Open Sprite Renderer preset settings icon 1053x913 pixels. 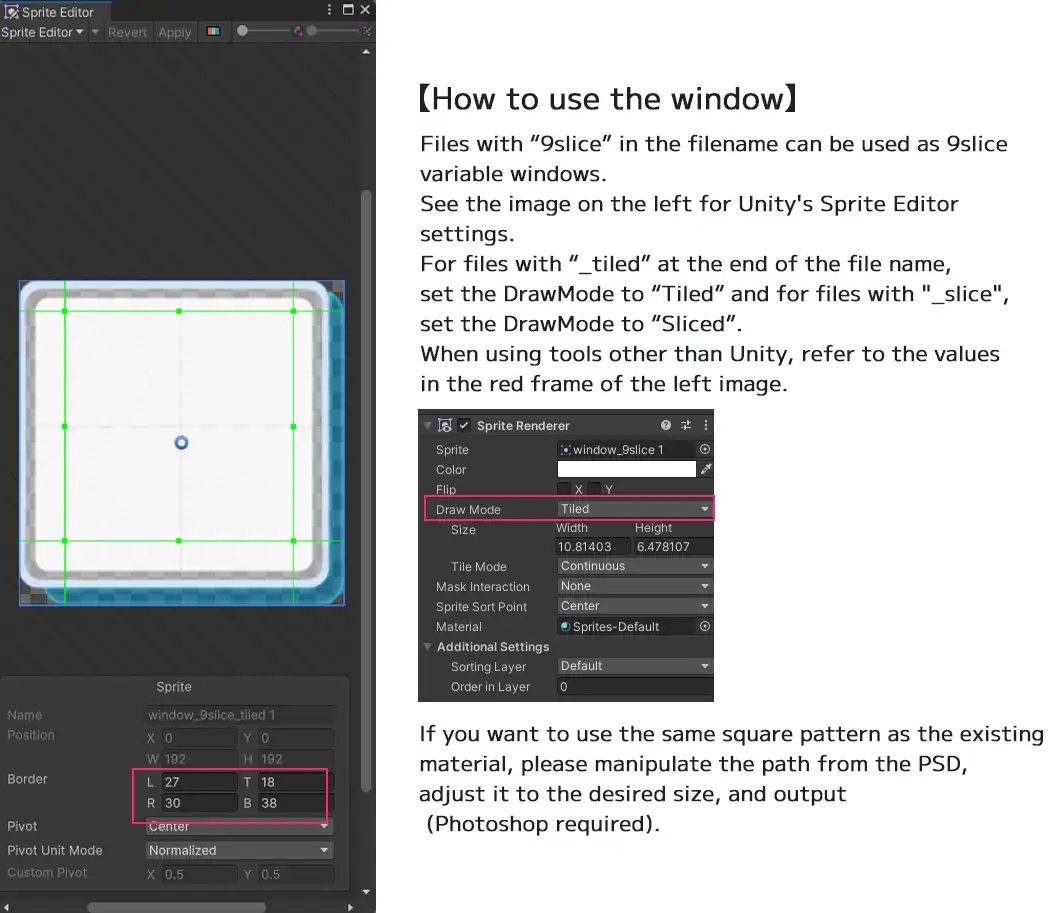[x=686, y=425]
